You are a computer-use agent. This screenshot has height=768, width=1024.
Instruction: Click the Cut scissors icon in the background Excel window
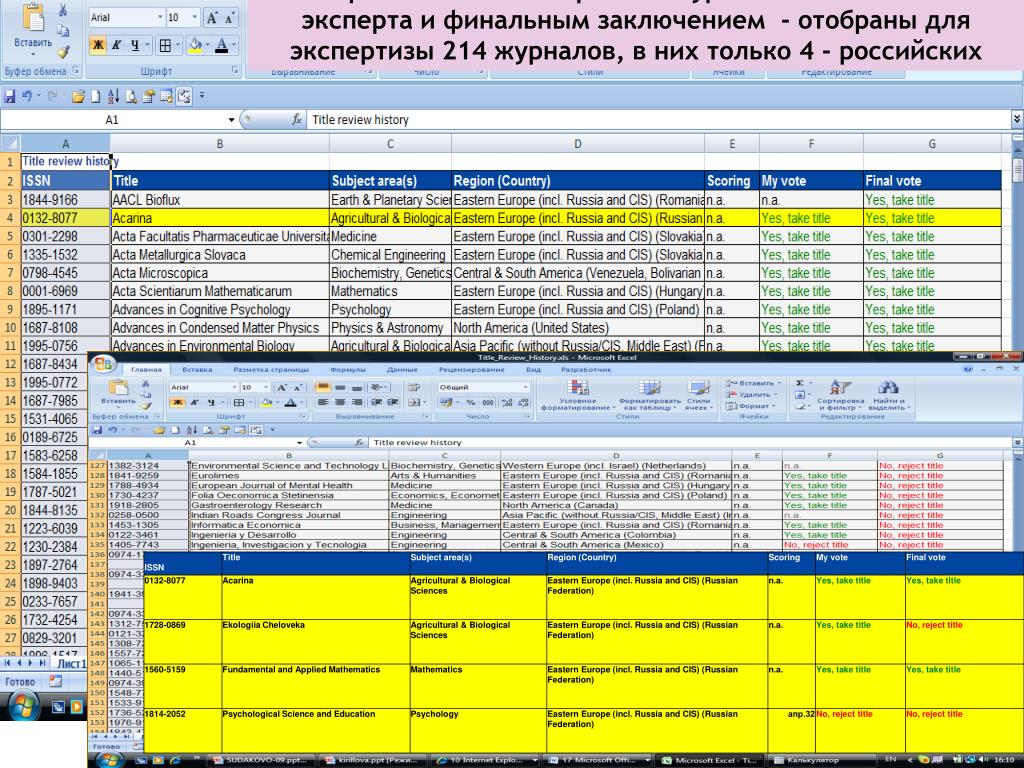(63, 10)
